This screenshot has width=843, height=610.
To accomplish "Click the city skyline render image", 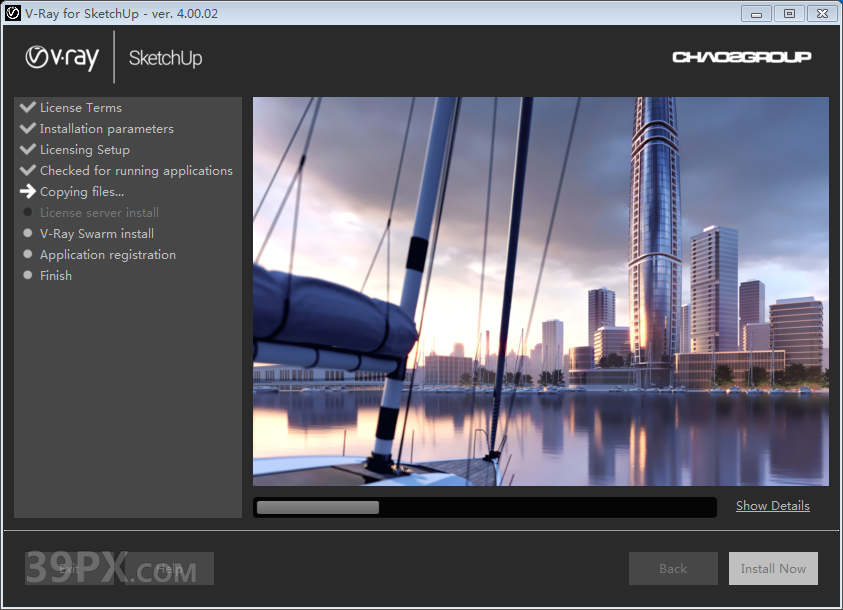I will (x=541, y=291).
